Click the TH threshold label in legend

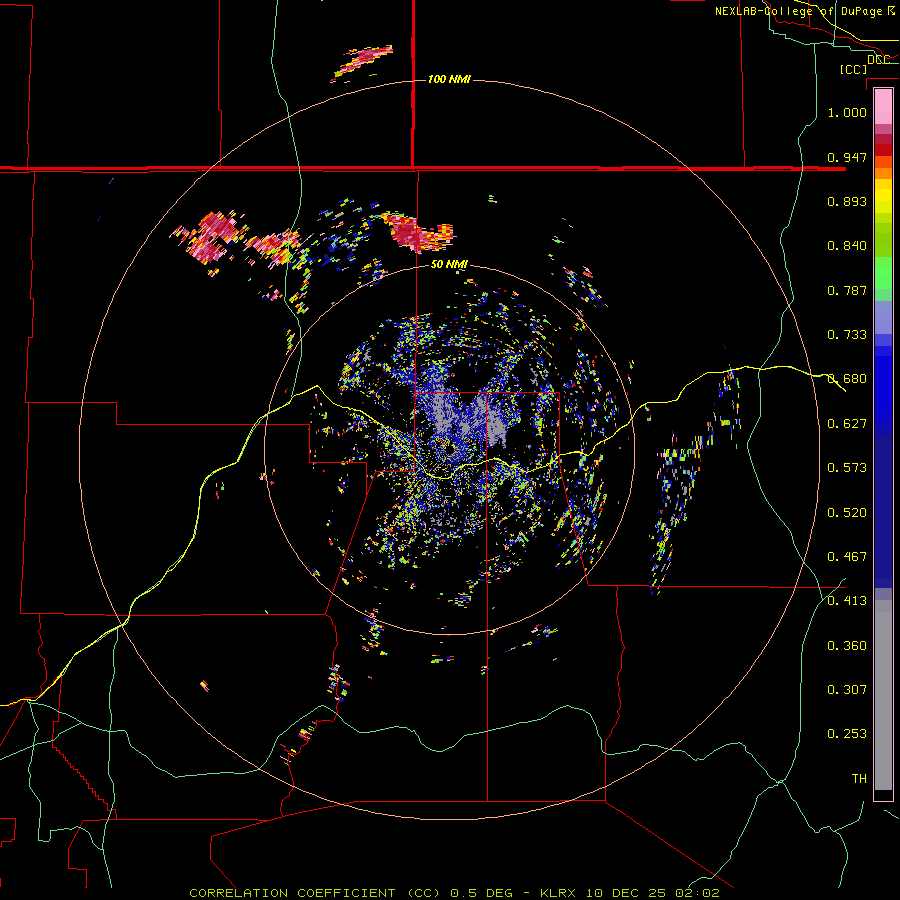859,779
